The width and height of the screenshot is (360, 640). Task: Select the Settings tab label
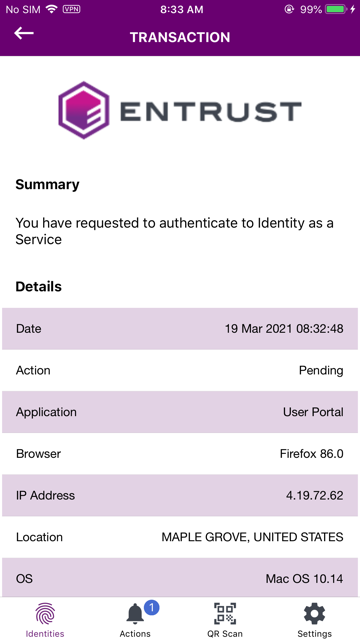[314, 633]
